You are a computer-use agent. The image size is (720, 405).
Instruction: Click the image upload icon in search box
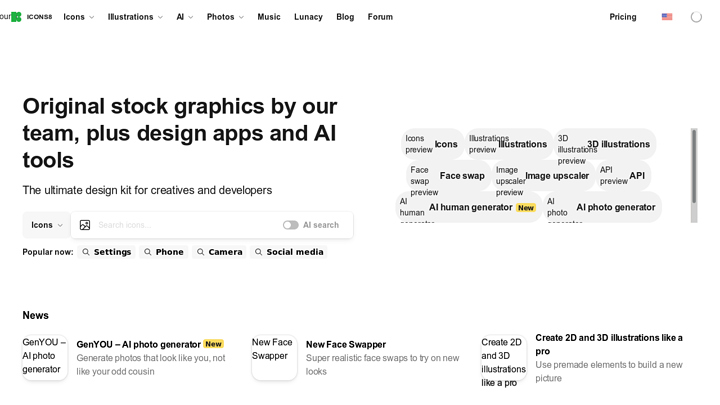[x=85, y=225]
